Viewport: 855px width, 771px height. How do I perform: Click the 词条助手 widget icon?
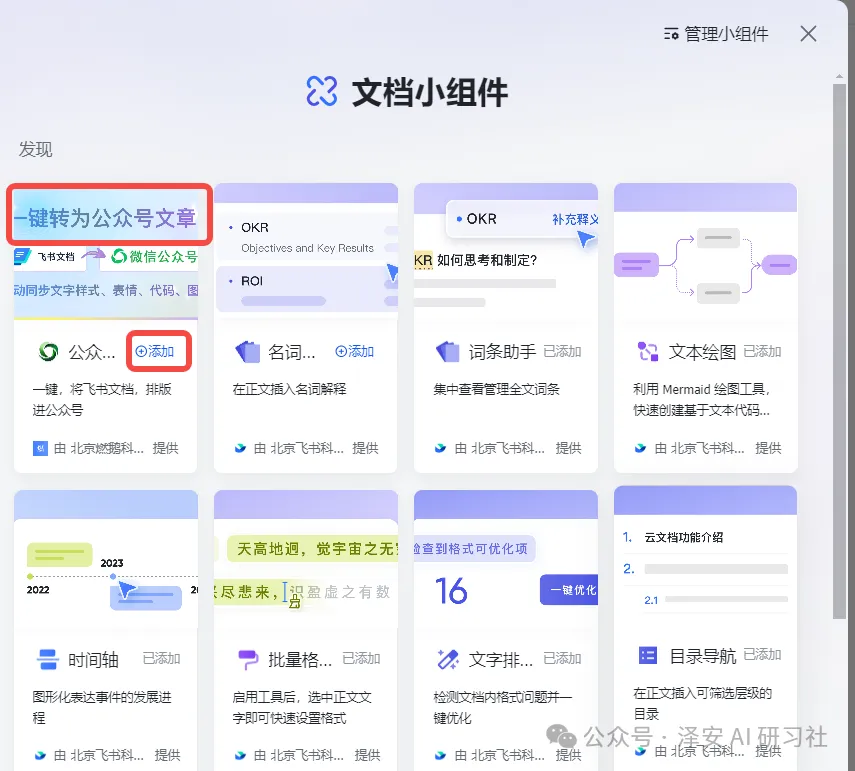448,352
